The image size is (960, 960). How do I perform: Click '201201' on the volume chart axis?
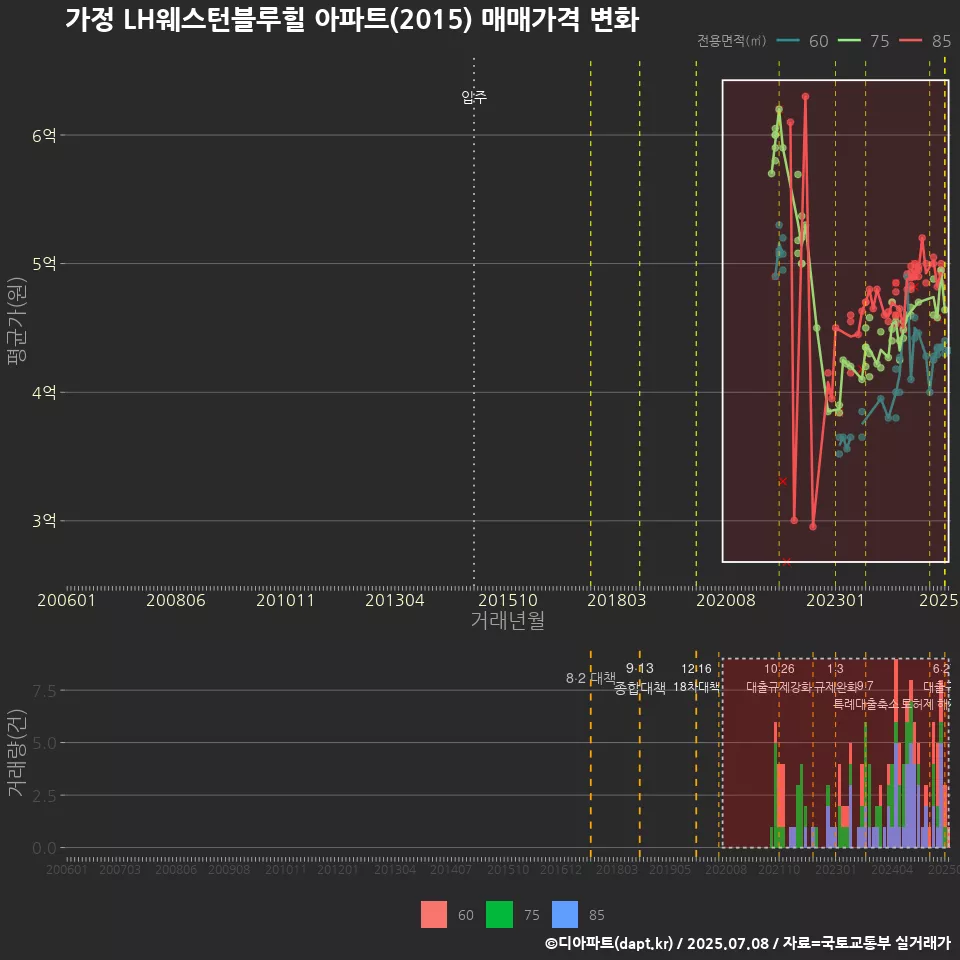(x=337, y=869)
